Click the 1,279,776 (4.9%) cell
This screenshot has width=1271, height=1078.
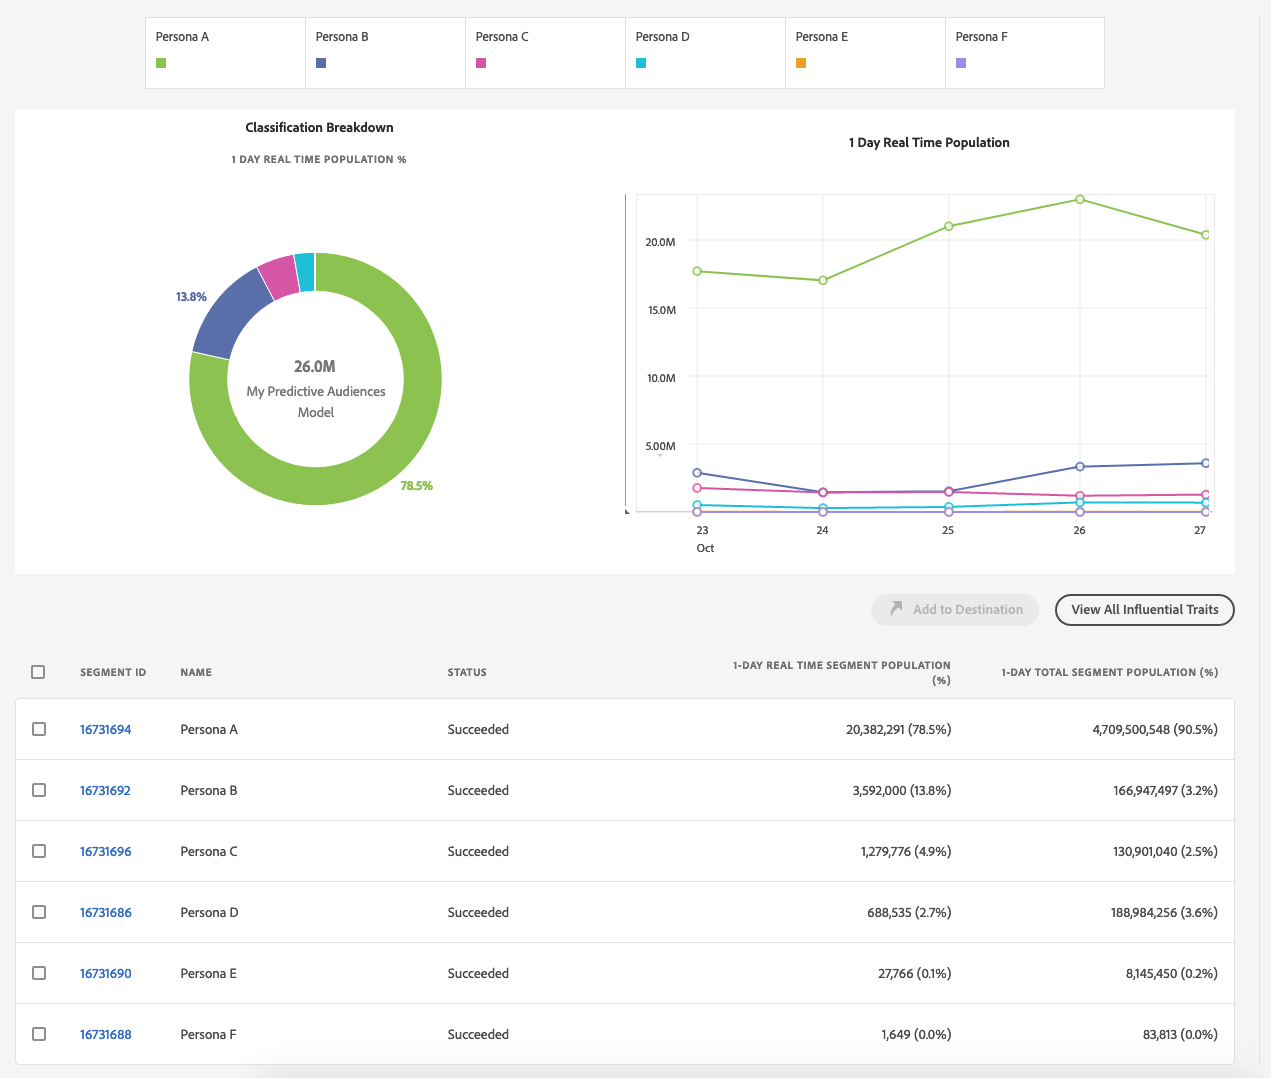pyautogui.click(x=906, y=851)
